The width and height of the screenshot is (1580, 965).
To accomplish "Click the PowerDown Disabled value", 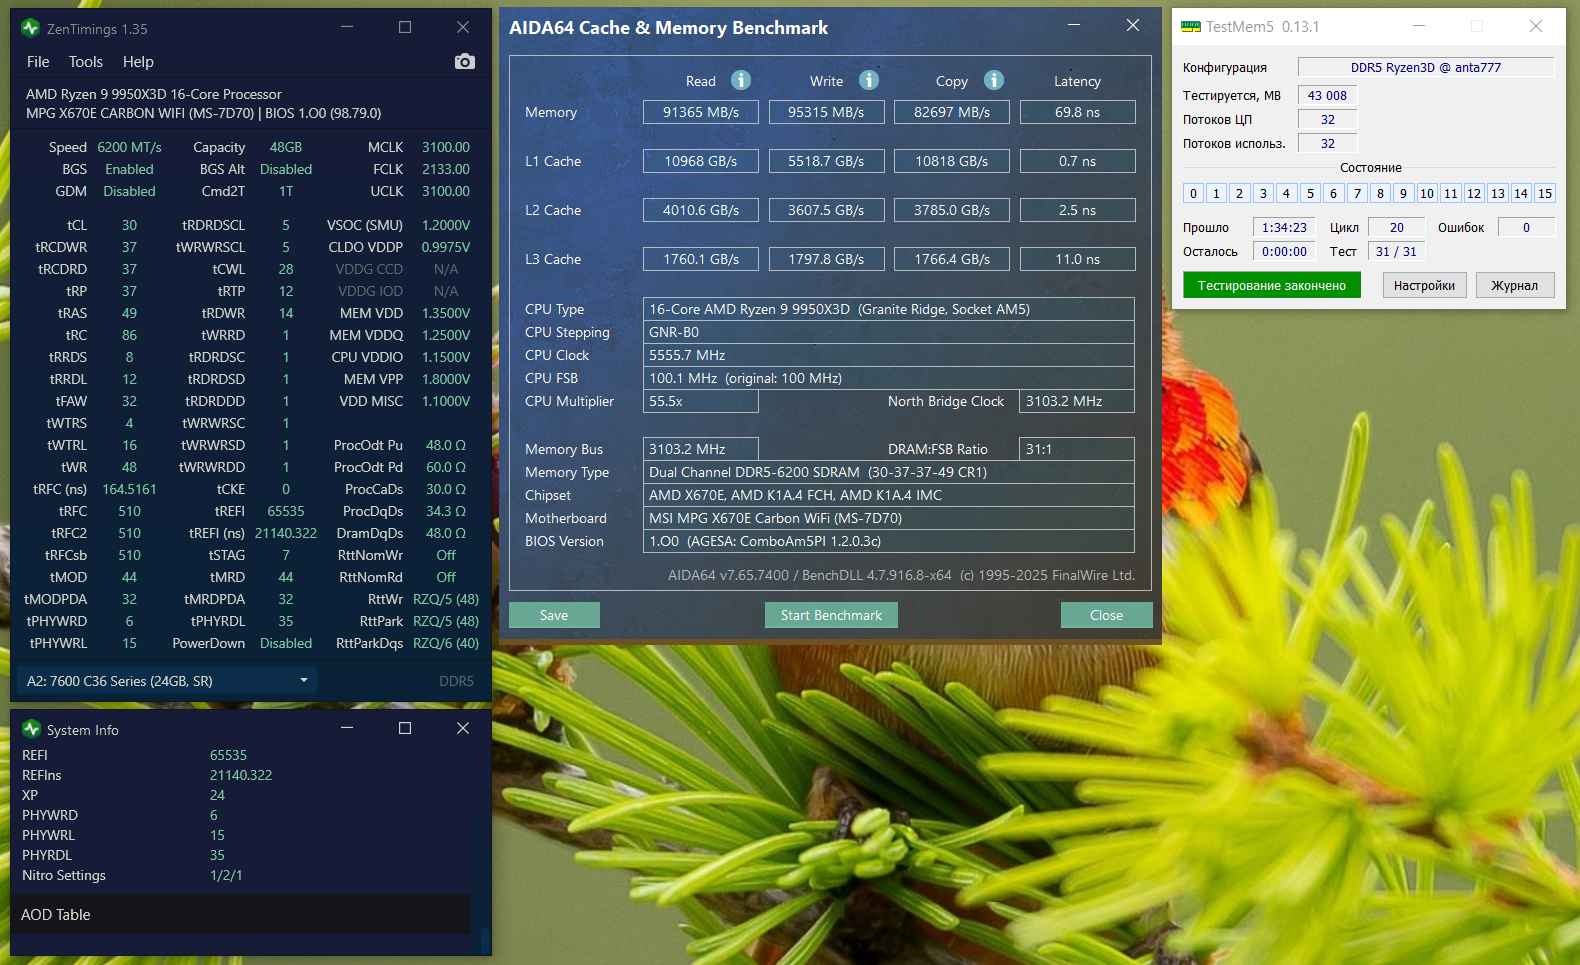I will (286, 643).
